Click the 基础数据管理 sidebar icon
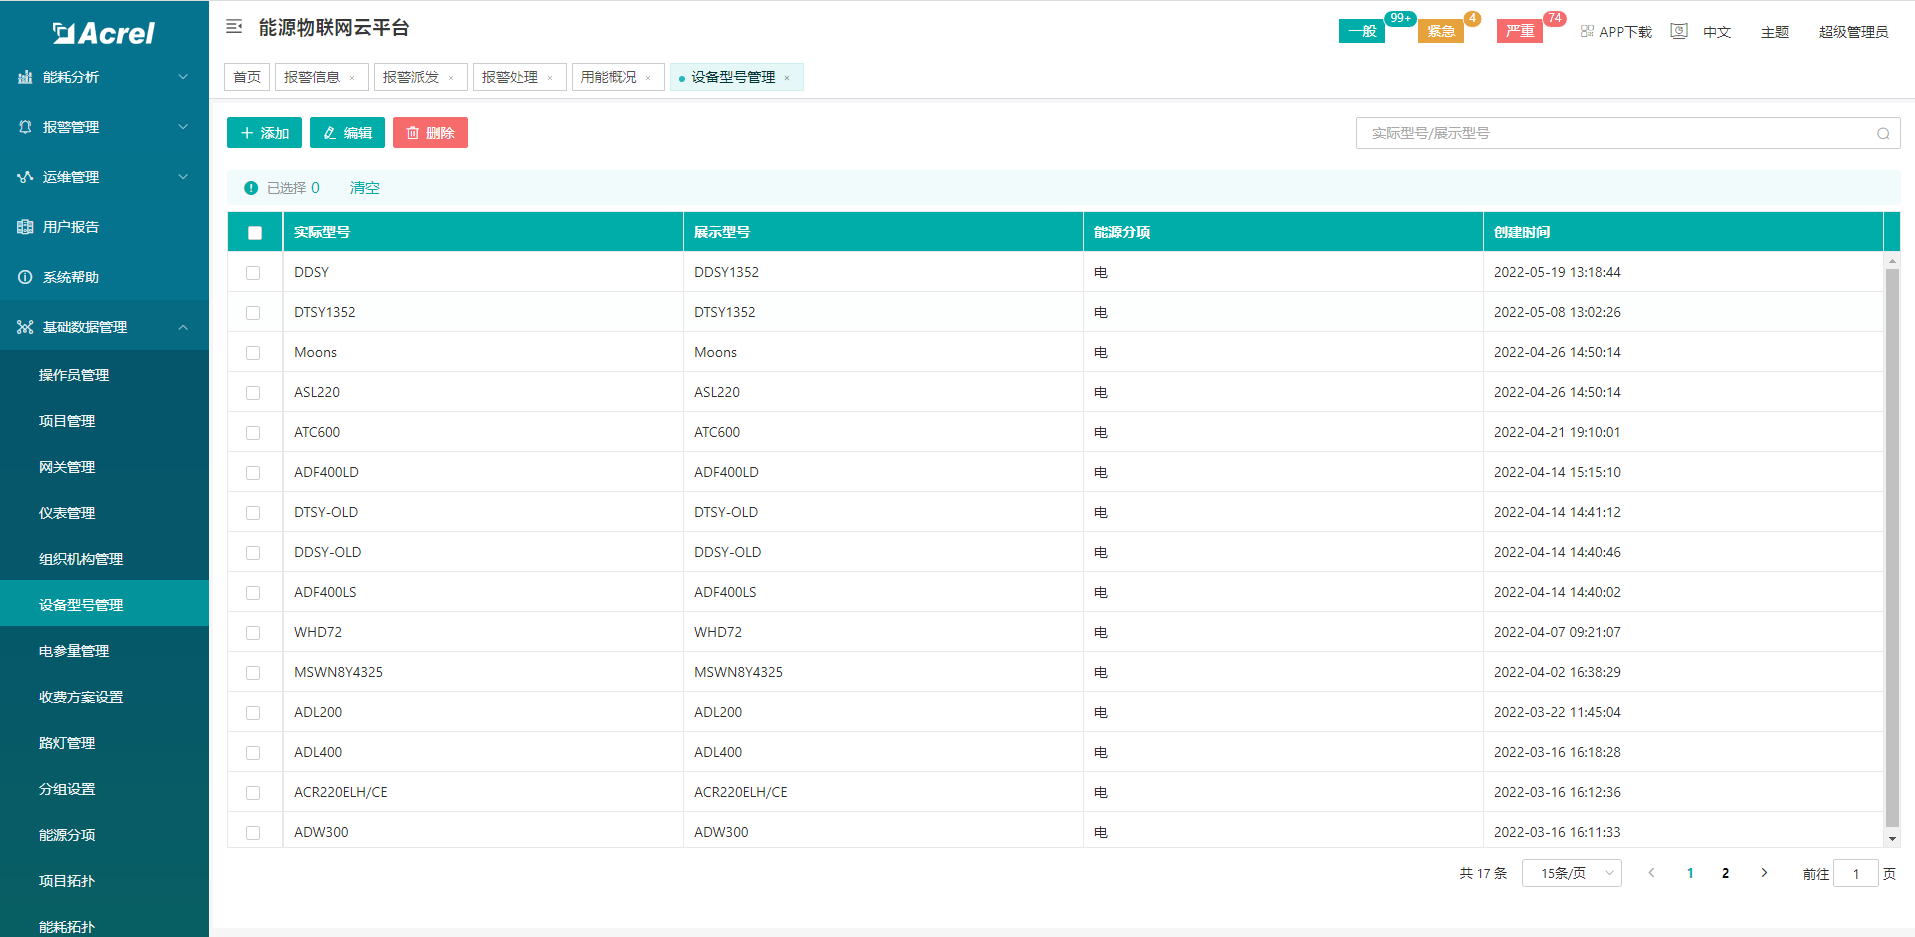1915x937 pixels. [25, 327]
